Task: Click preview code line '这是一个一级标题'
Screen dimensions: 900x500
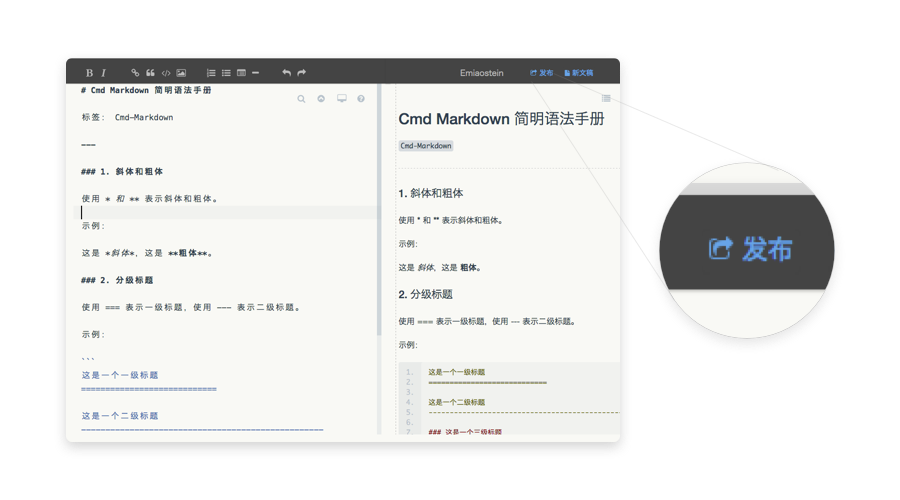Action: point(456,372)
